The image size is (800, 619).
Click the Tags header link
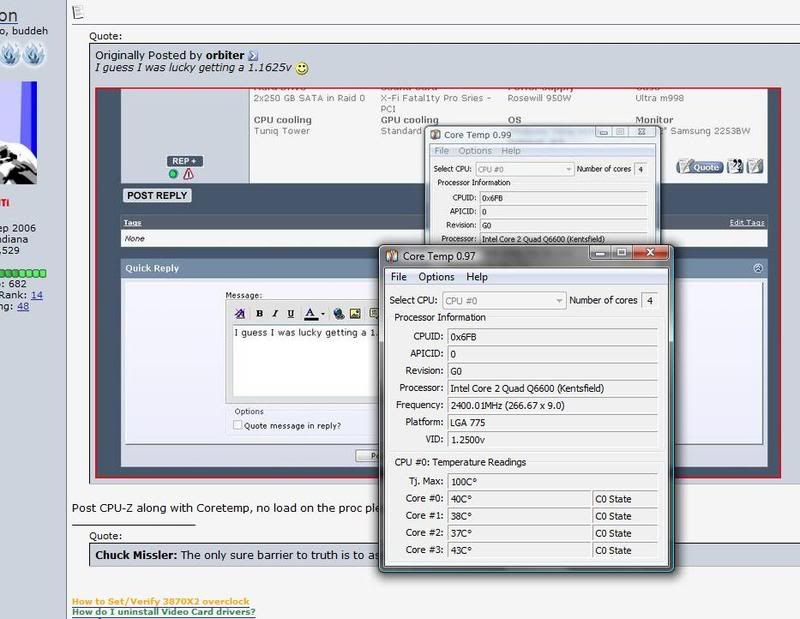click(132, 222)
